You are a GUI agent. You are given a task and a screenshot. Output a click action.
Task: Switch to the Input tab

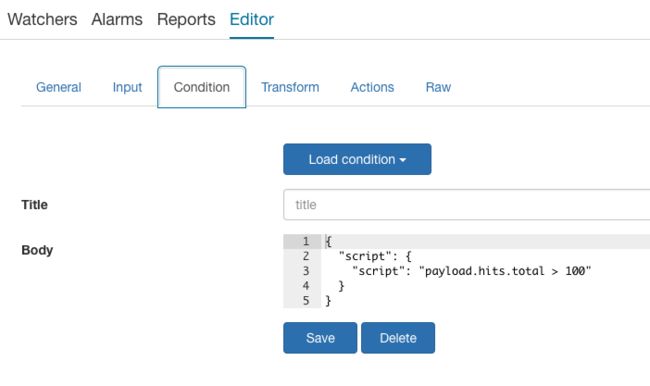point(127,87)
